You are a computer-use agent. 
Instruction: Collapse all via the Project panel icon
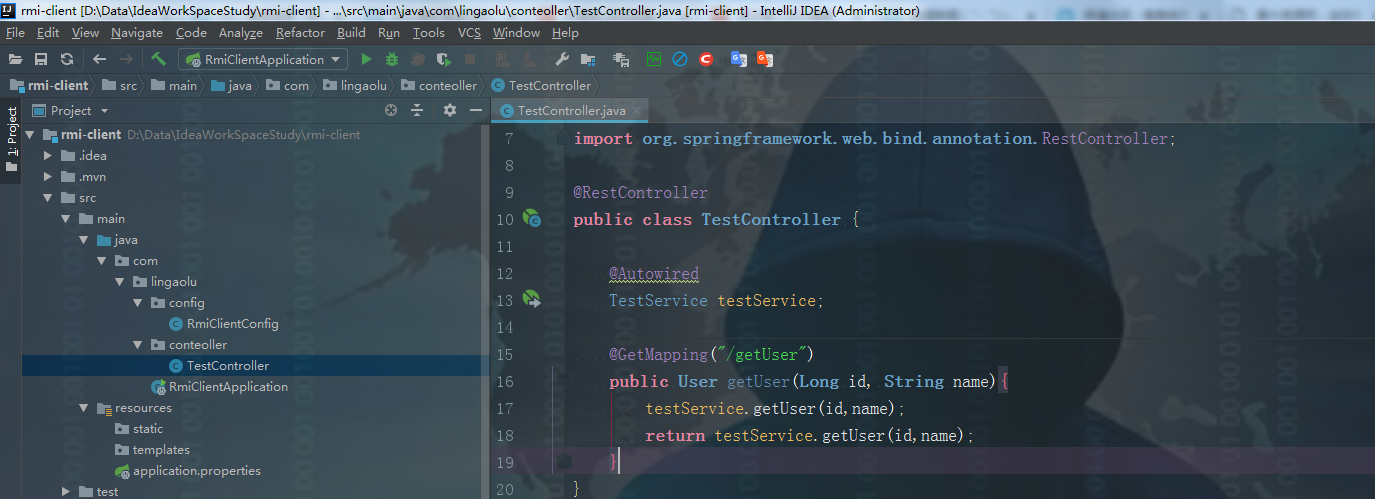pos(417,111)
